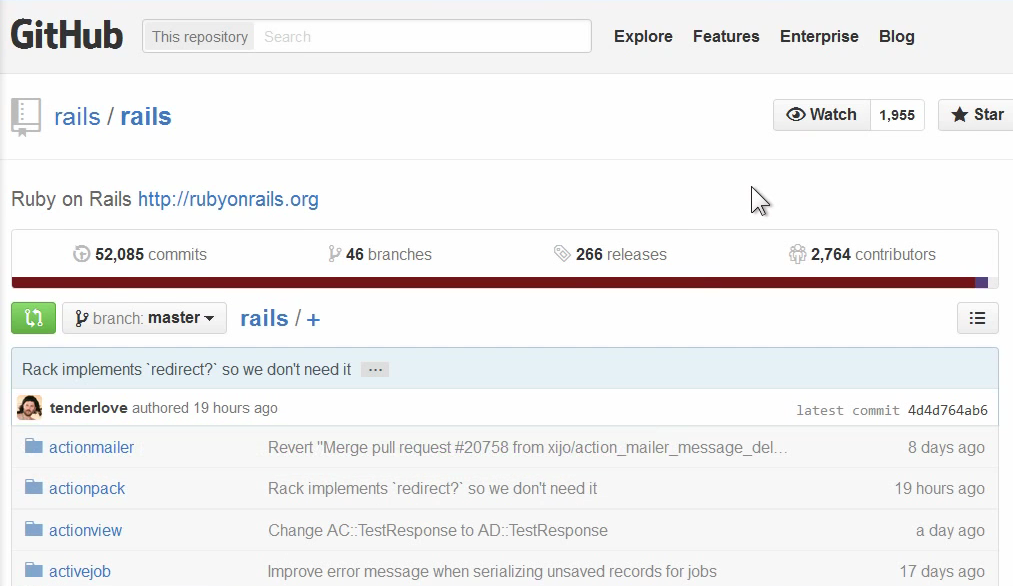Open the actionmailer Revert commit message
This screenshot has width=1013, height=586.
pos(528,447)
